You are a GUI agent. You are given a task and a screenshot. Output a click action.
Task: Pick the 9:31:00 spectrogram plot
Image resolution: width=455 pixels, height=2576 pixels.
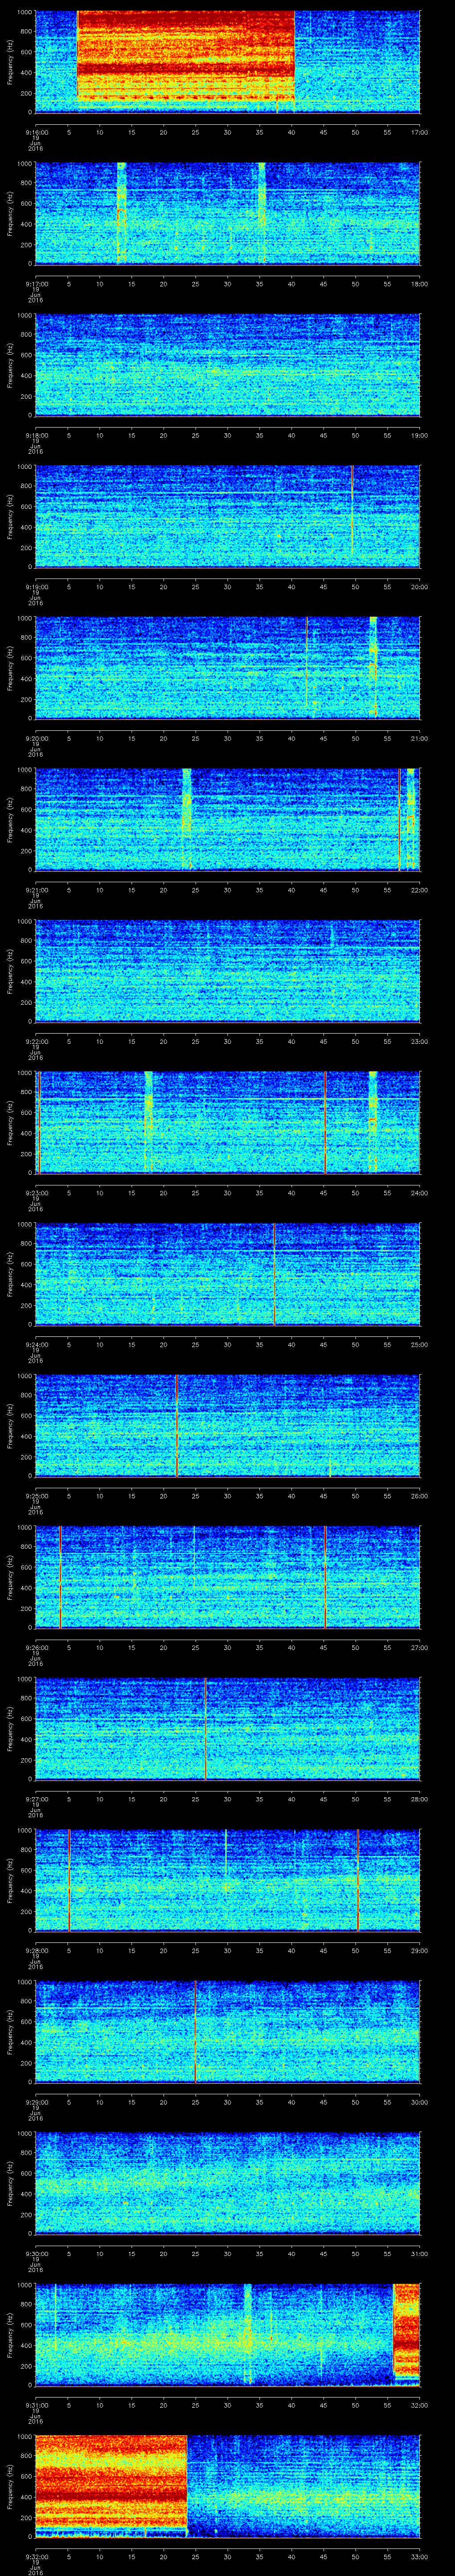[227, 2334]
